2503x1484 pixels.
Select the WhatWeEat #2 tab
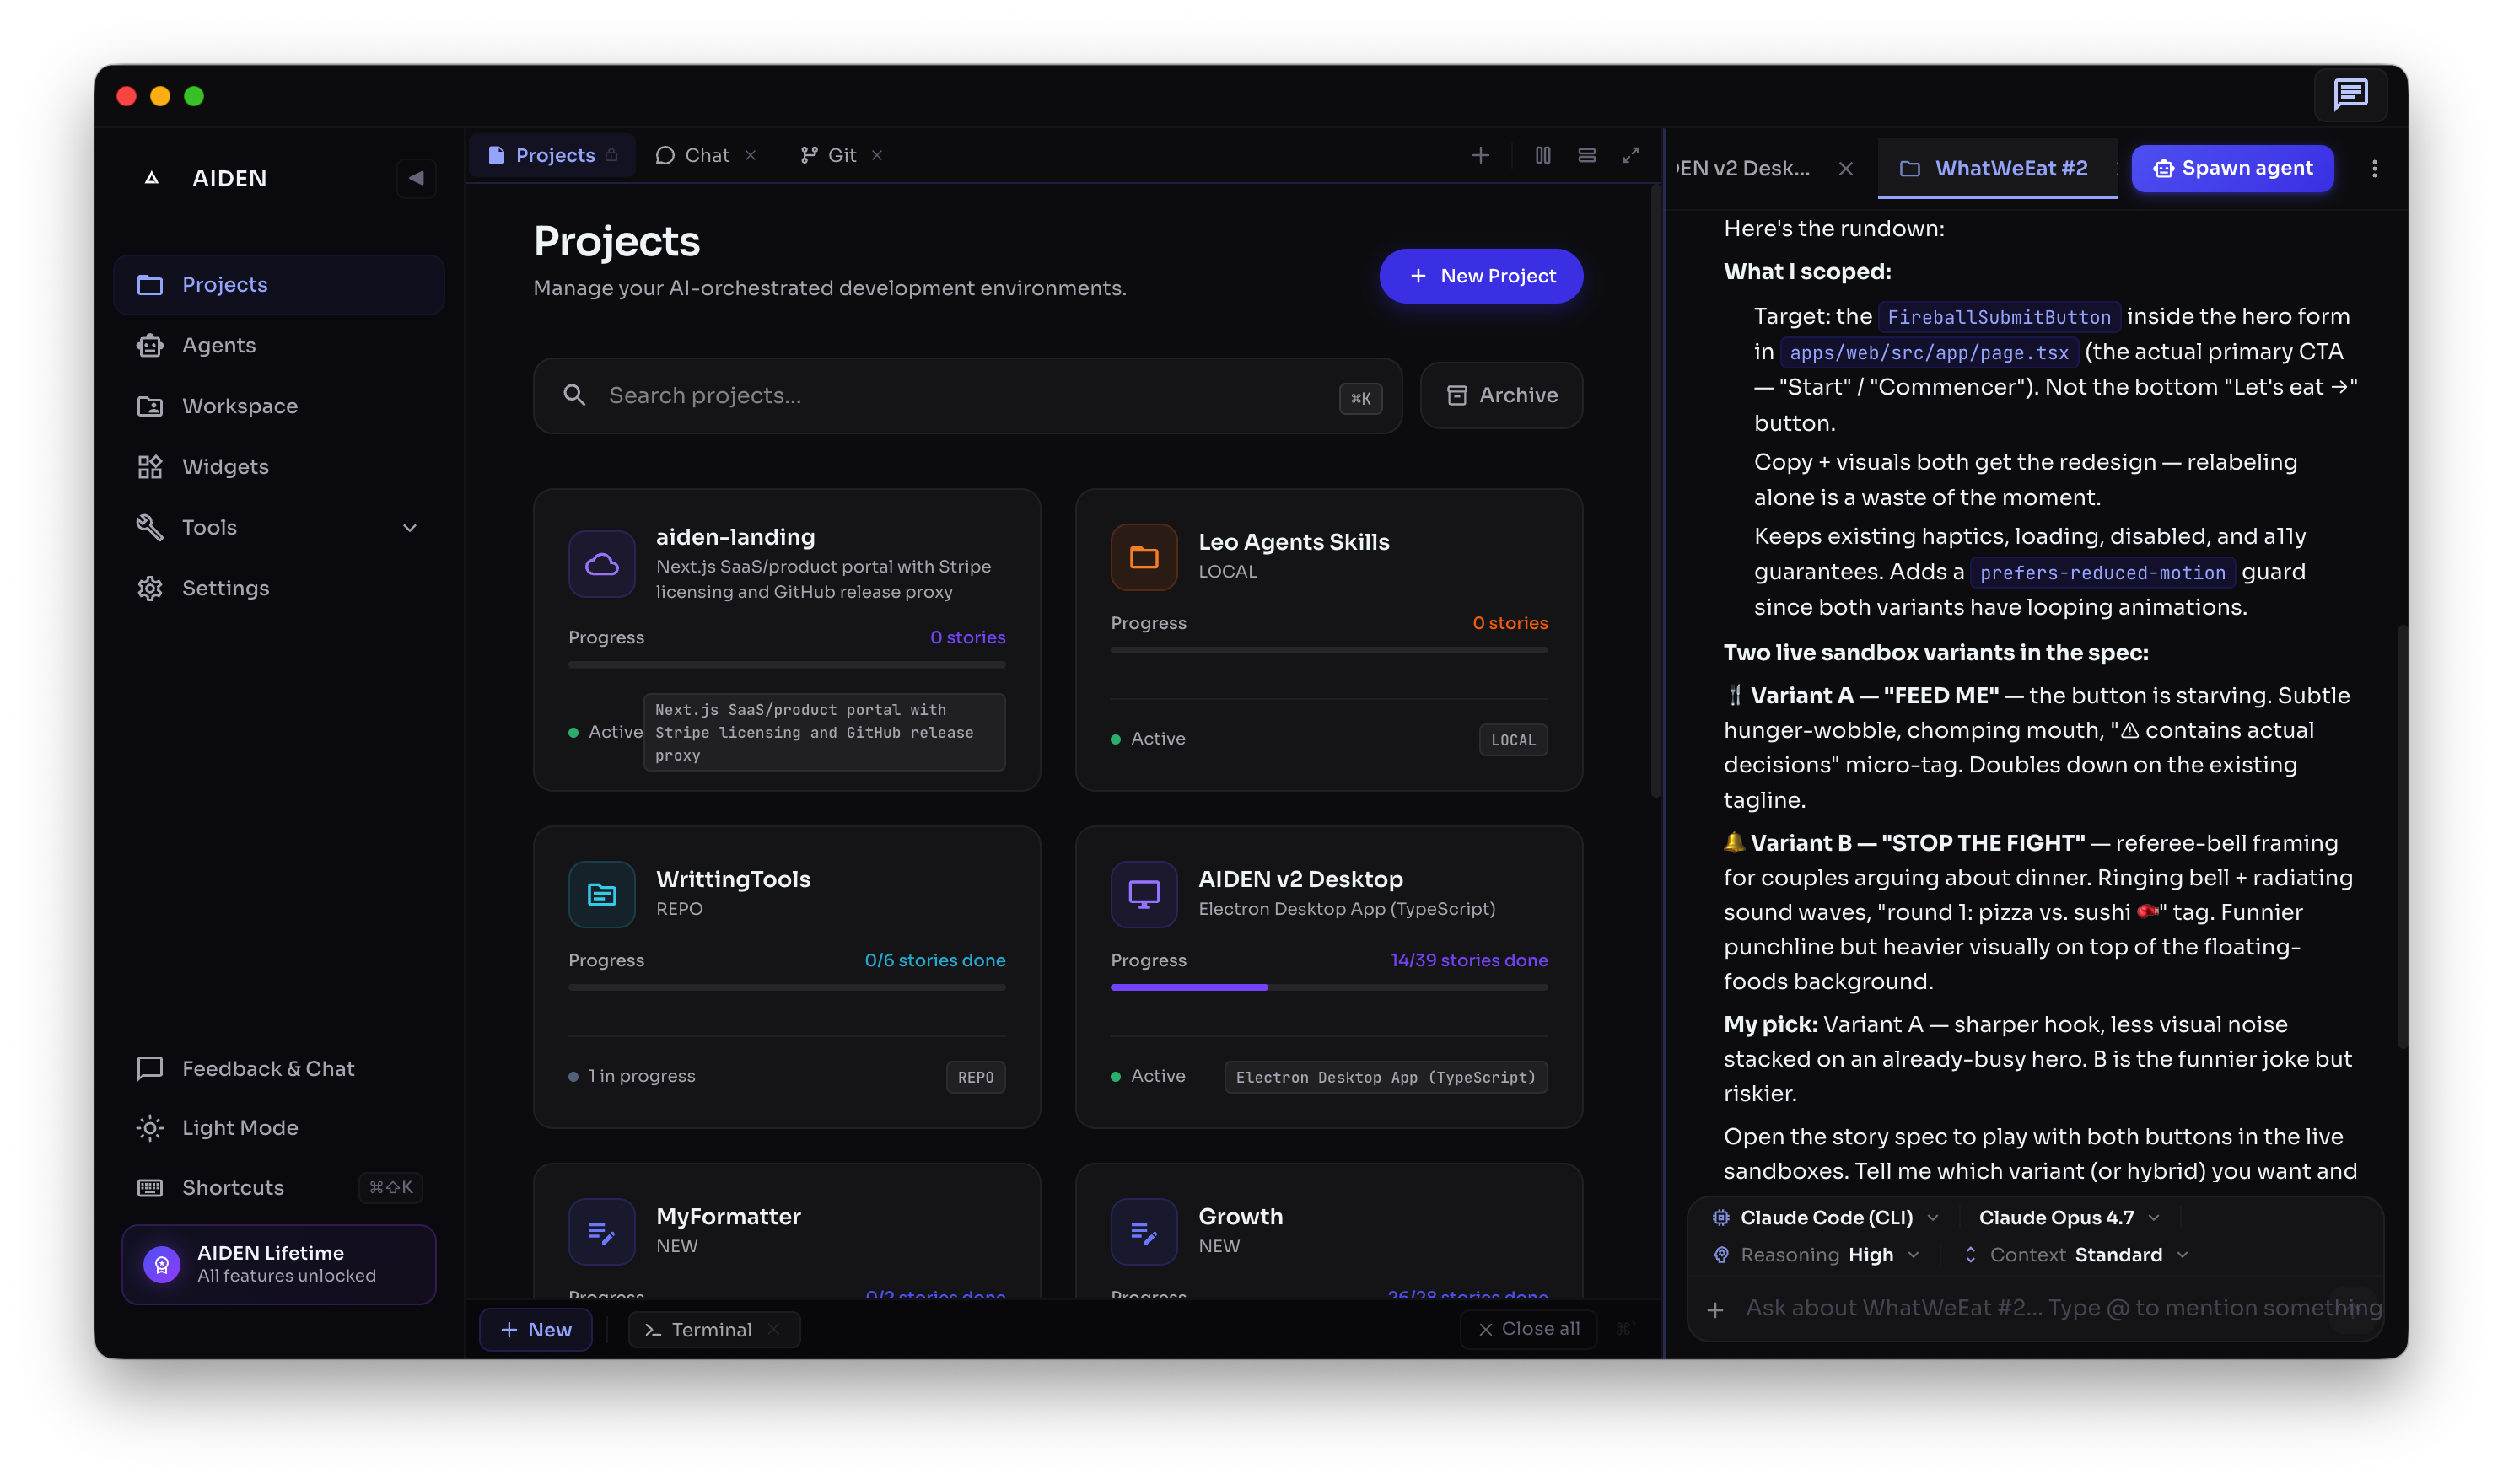tap(1996, 168)
